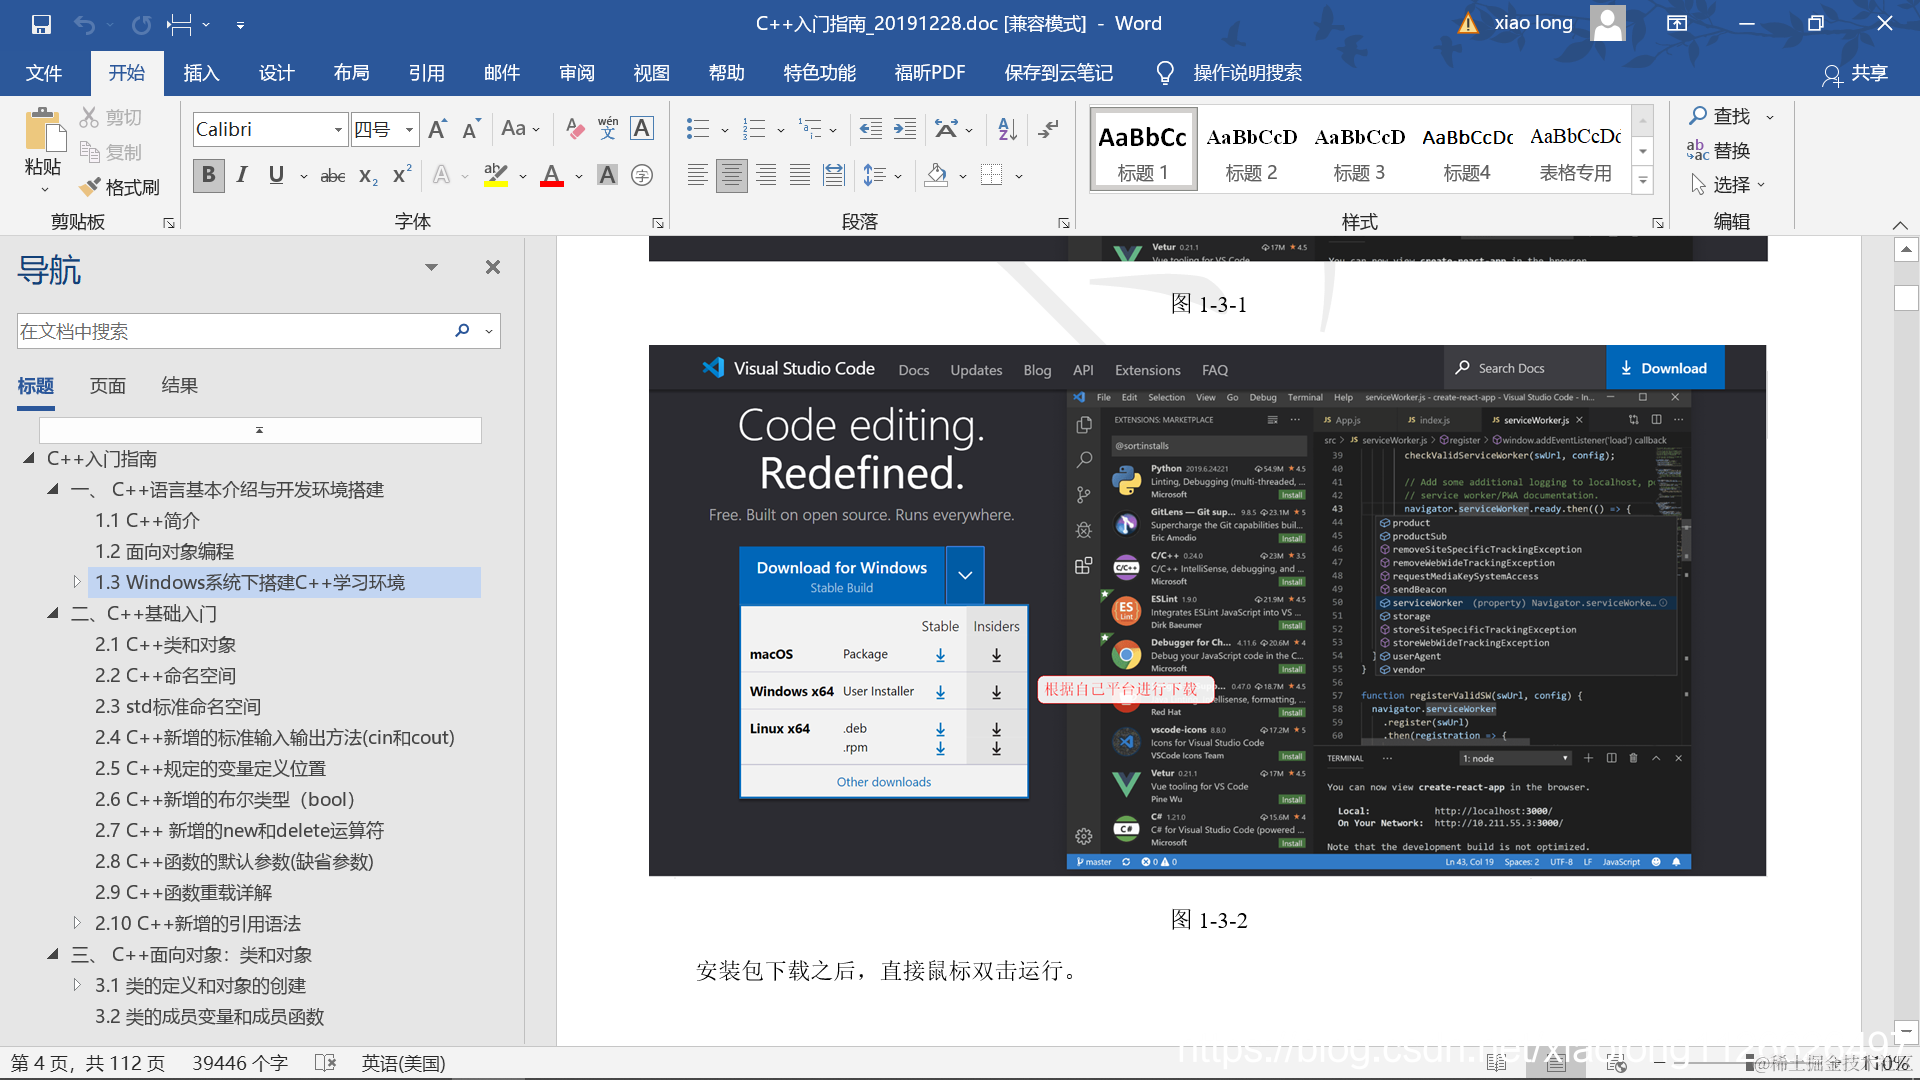1920x1080 pixels.
Task: Click the sort A-Z icon
Action: point(1007,128)
